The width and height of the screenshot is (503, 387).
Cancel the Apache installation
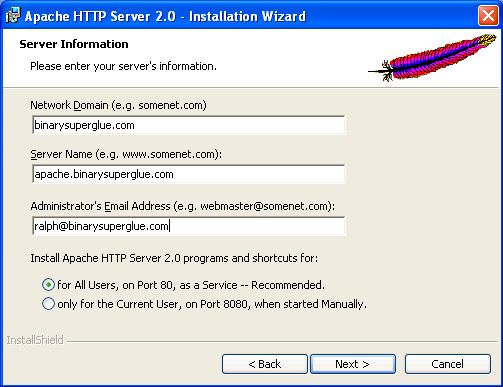[448, 364]
